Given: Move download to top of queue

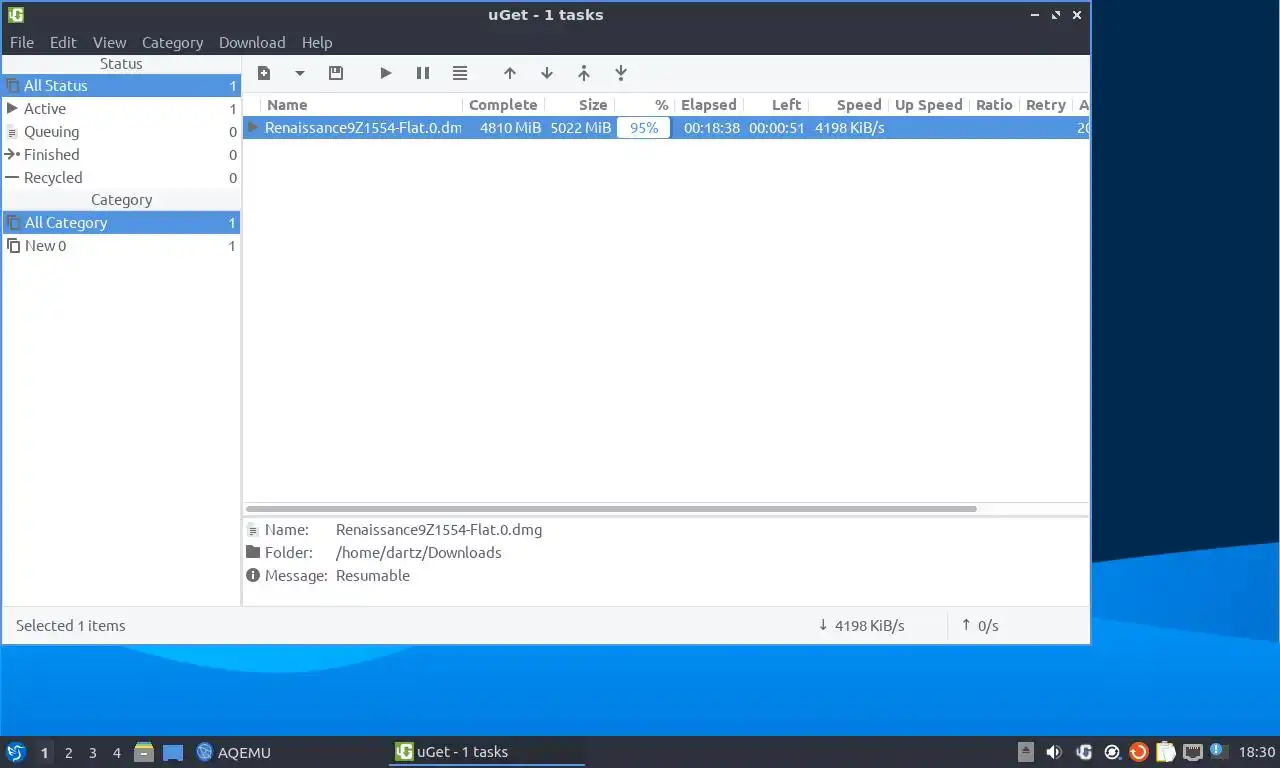Looking at the screenshot, I should coord(584,73).
